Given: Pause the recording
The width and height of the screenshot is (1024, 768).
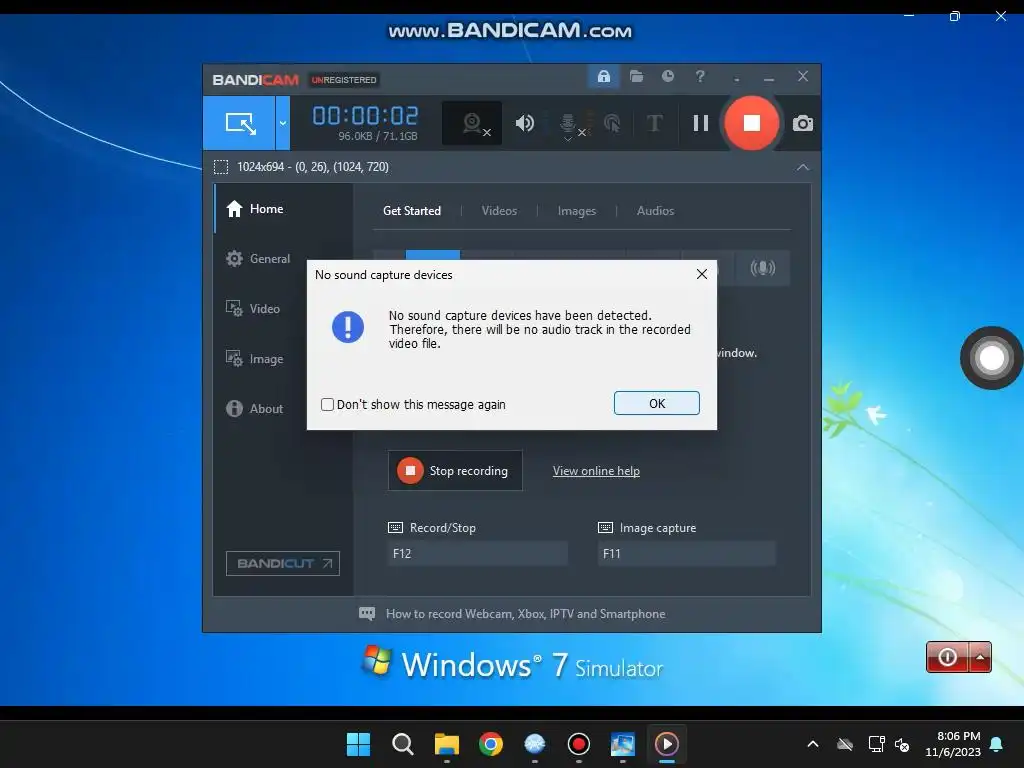Looking at the screenshot, I should (x=701, y=123).
